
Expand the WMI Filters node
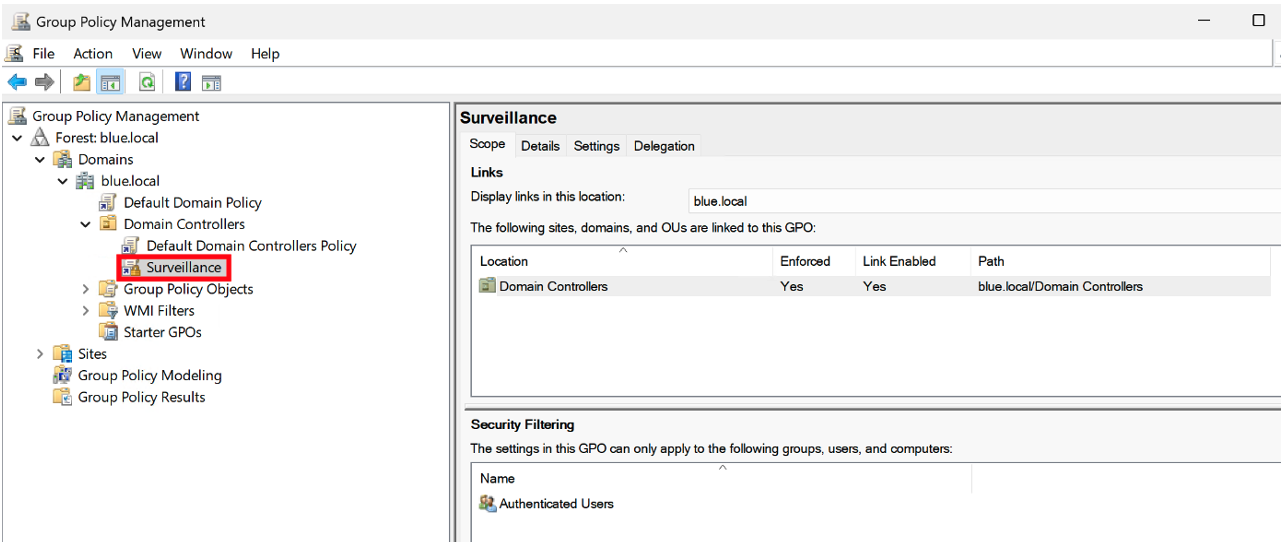pyautogui.click(x=86, y=311)
